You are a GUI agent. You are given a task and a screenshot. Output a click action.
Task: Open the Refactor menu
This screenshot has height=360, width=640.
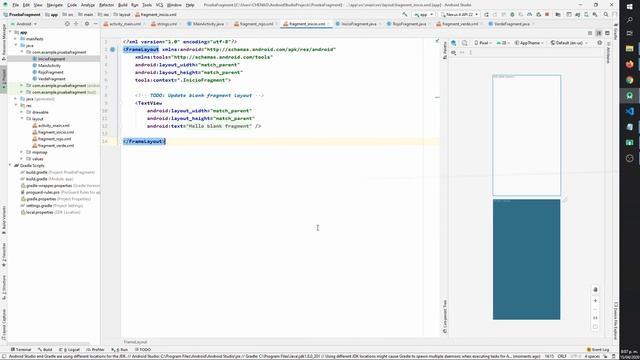point(107,5)
